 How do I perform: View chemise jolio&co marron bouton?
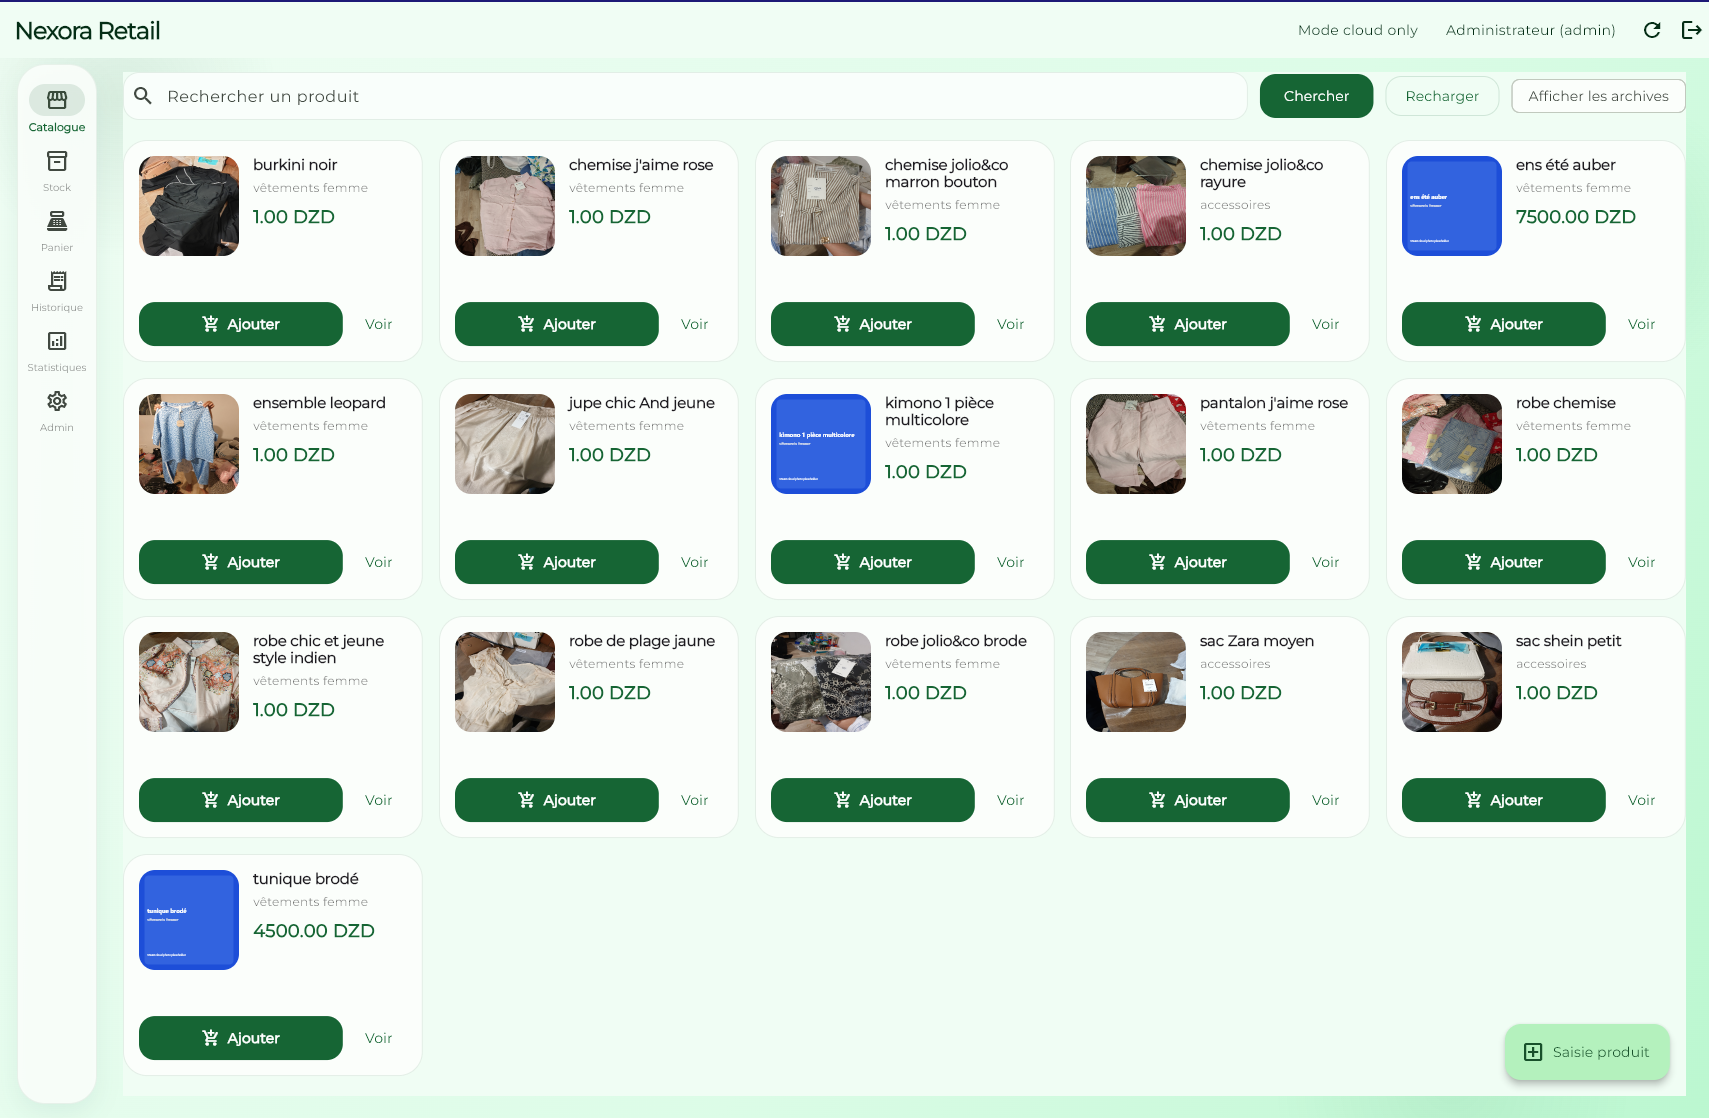(1011, 324)
